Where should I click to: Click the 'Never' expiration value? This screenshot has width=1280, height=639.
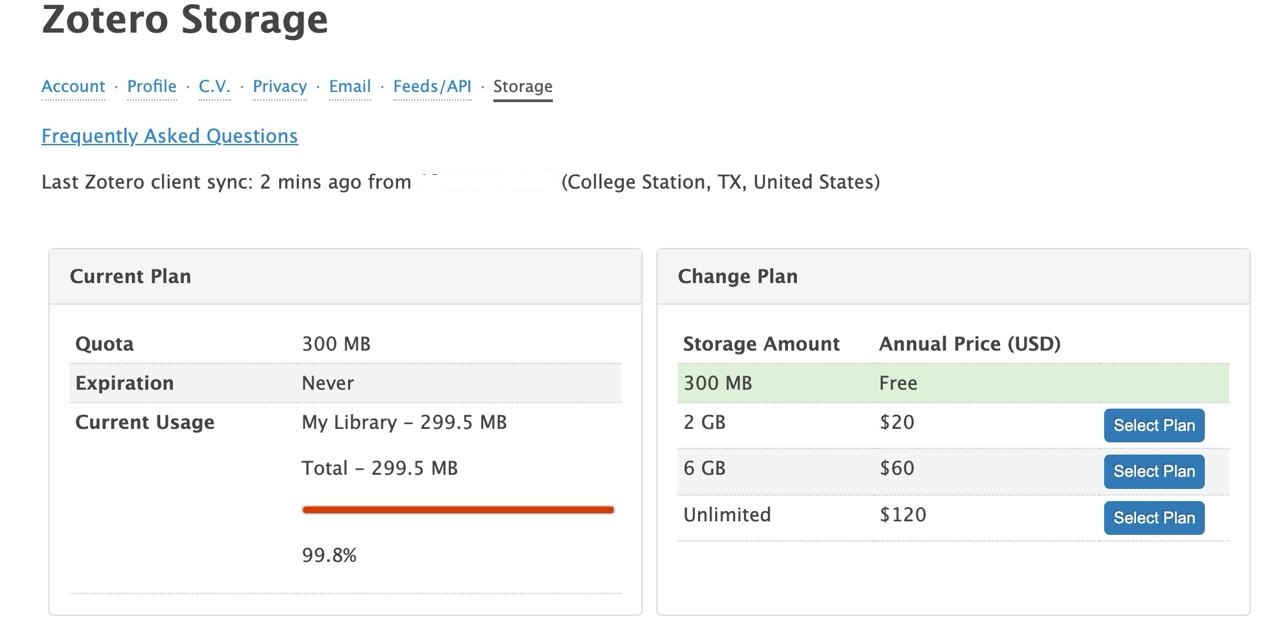328,383
